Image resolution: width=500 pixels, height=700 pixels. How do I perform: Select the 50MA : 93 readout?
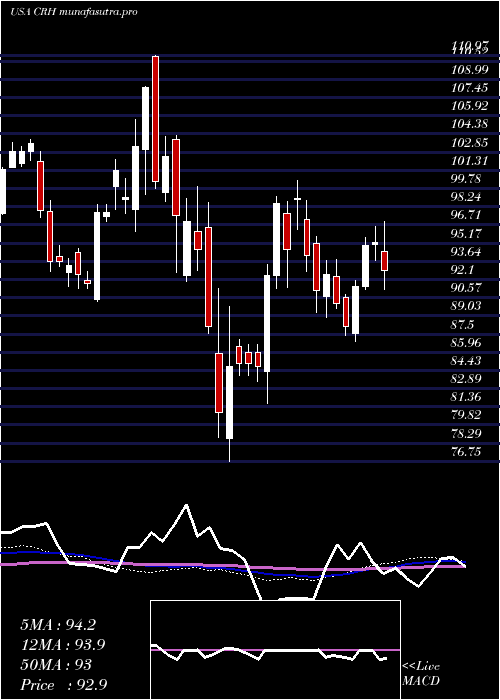pyautogui.click(x=56, y=665)
